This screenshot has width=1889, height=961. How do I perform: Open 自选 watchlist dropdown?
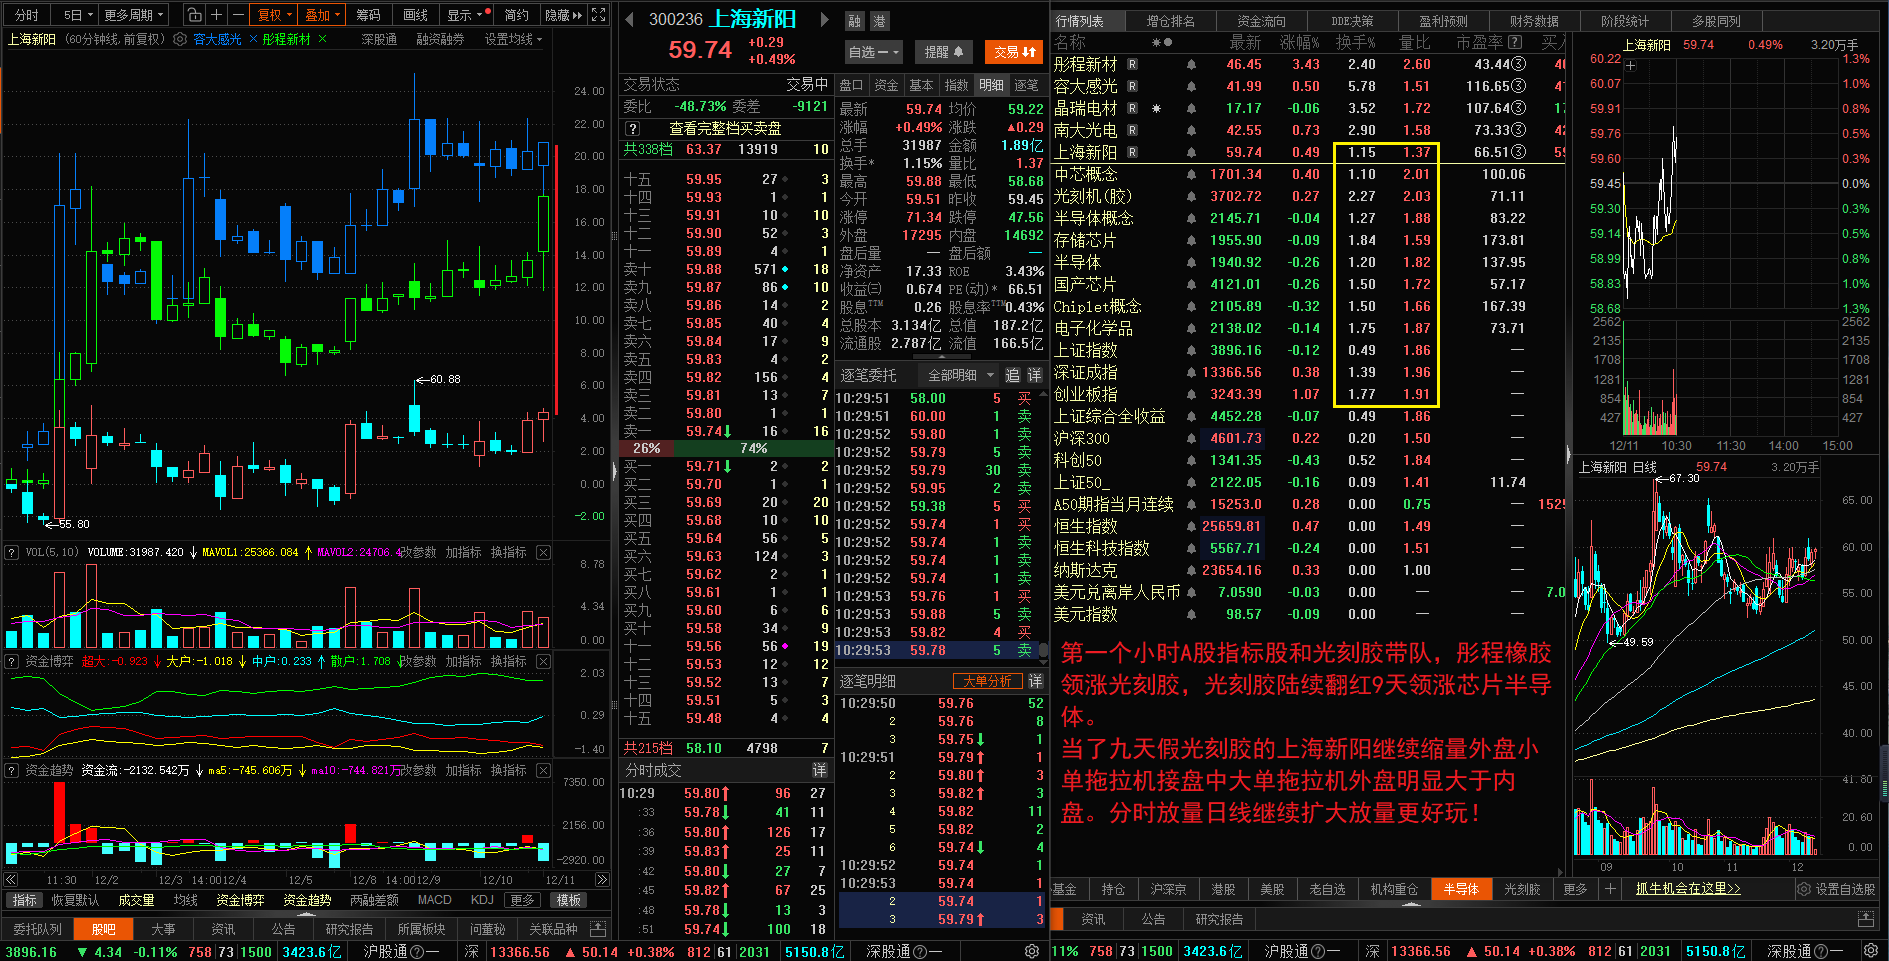pos(874,52)
